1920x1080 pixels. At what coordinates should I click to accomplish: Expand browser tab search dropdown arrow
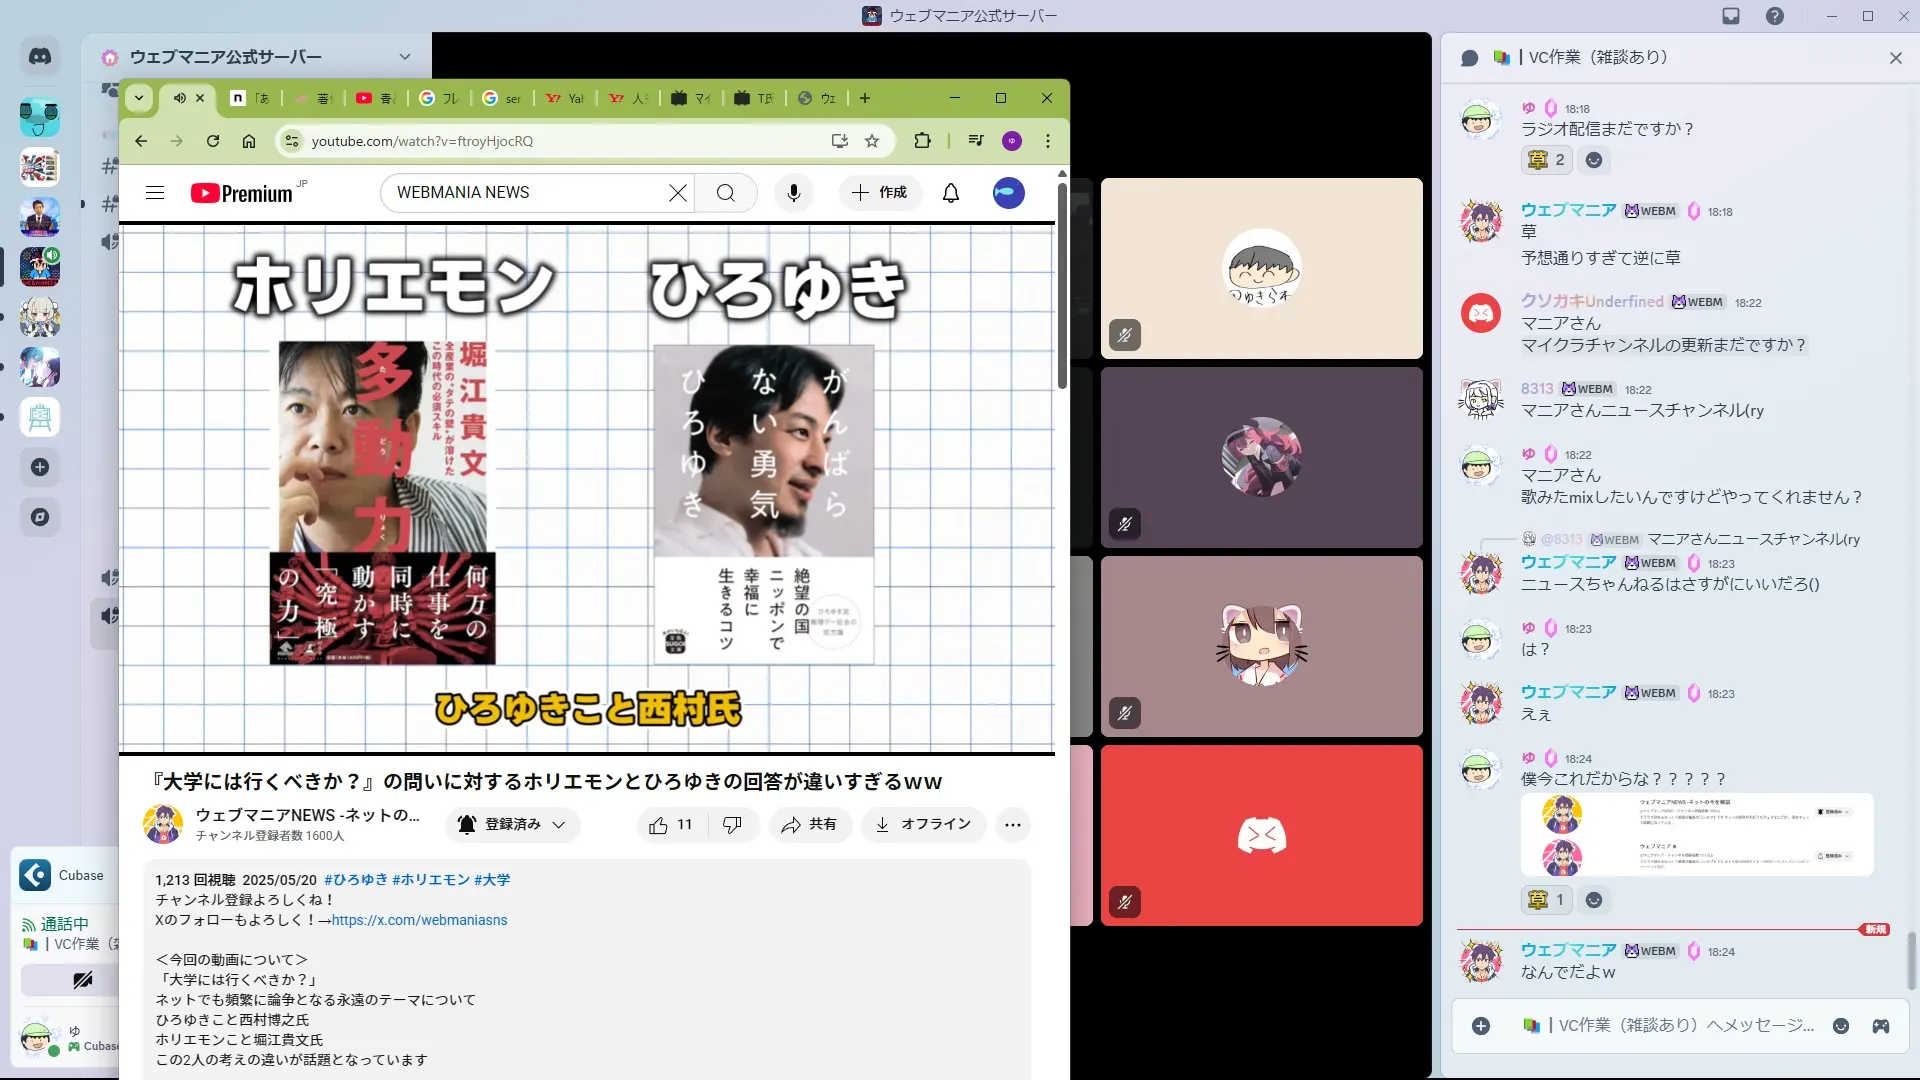139,98
